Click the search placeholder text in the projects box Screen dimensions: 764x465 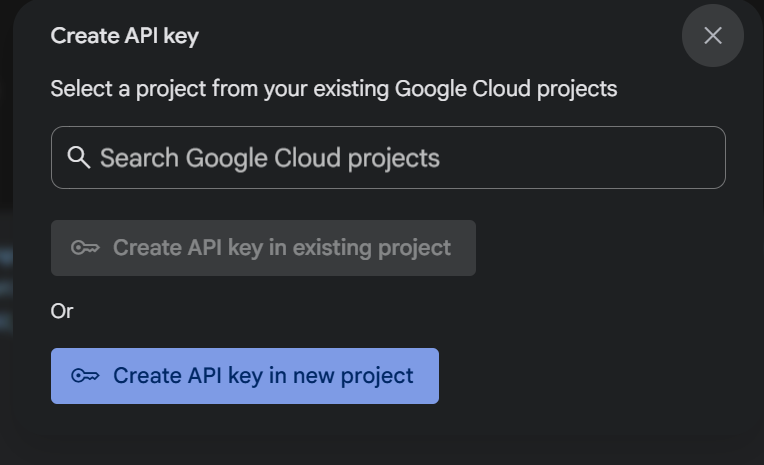click(x=270, y=158)
